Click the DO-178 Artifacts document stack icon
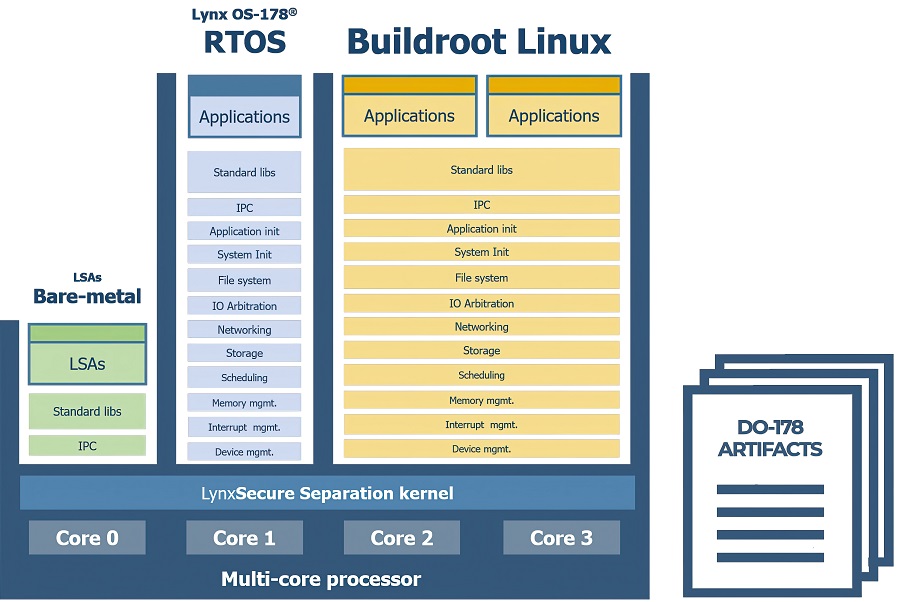This screenshot has height=602, width=900. click(x=788, y=475)
